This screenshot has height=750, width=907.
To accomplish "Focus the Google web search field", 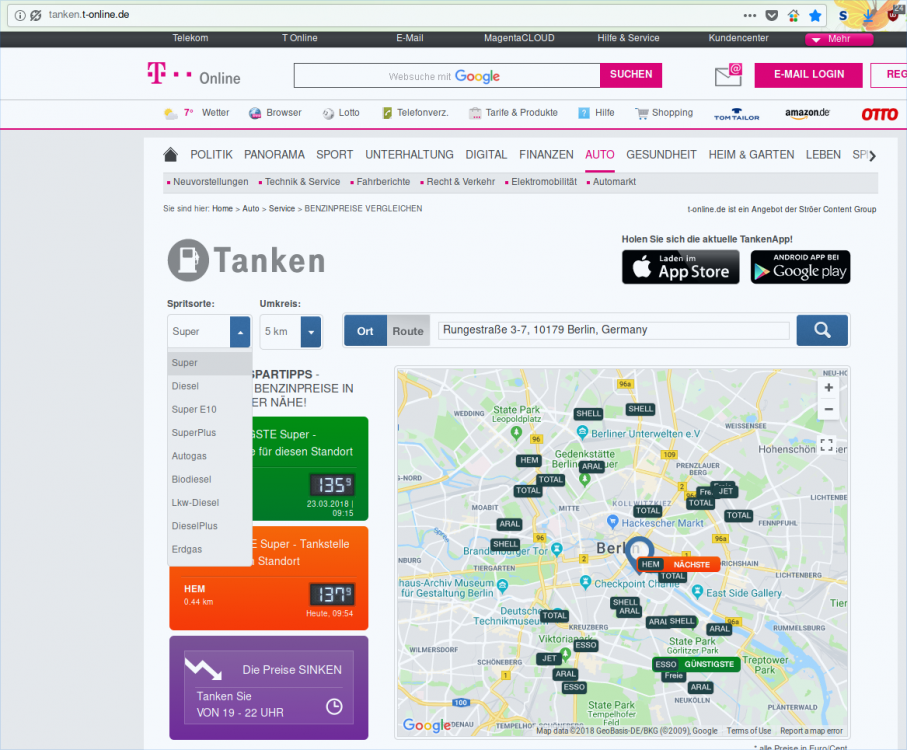I will [x=447, y=76].
